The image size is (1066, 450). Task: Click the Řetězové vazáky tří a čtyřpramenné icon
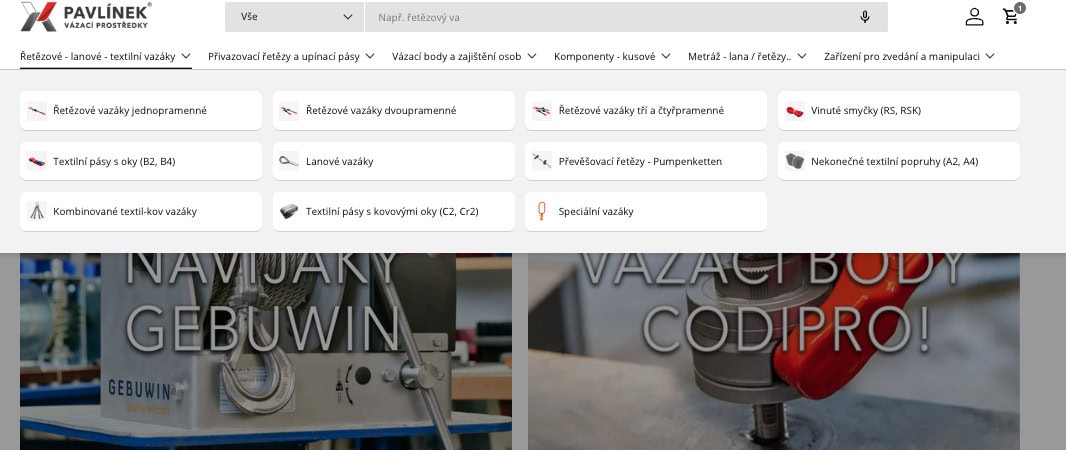coord(542,111)
